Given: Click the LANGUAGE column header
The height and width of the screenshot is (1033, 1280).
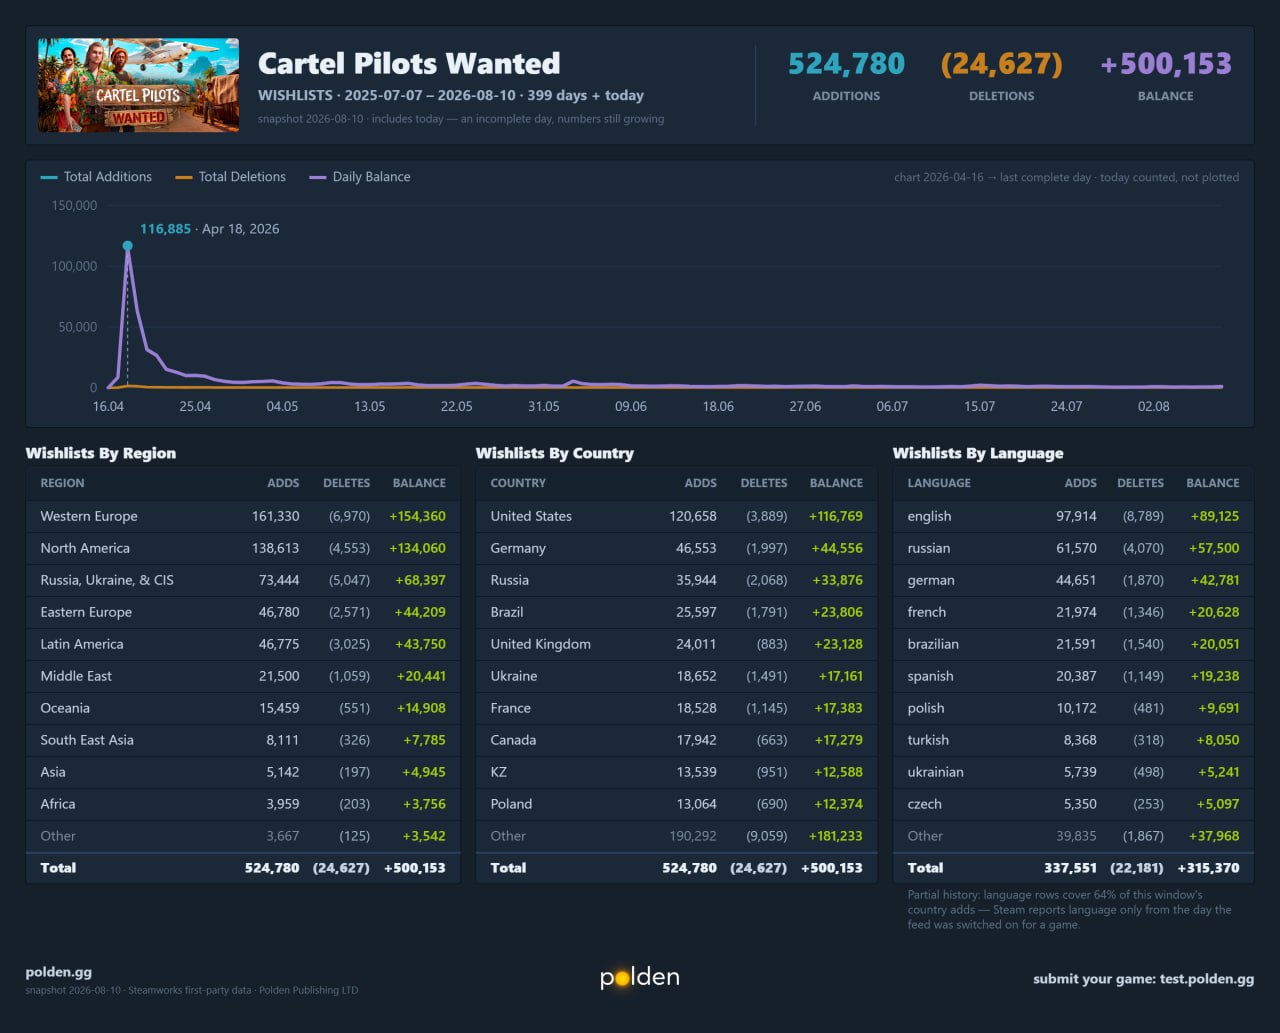Looking at the screenshot, I should (x=939, y=483).
